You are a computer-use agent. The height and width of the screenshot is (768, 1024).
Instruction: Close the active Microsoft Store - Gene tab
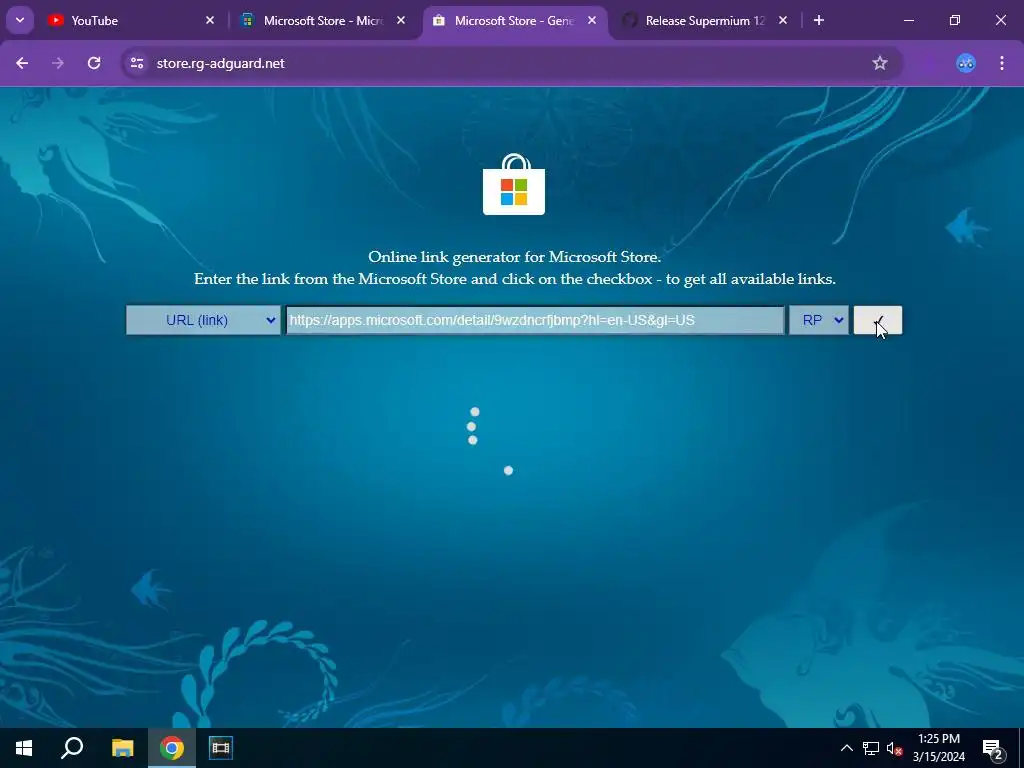592,20
